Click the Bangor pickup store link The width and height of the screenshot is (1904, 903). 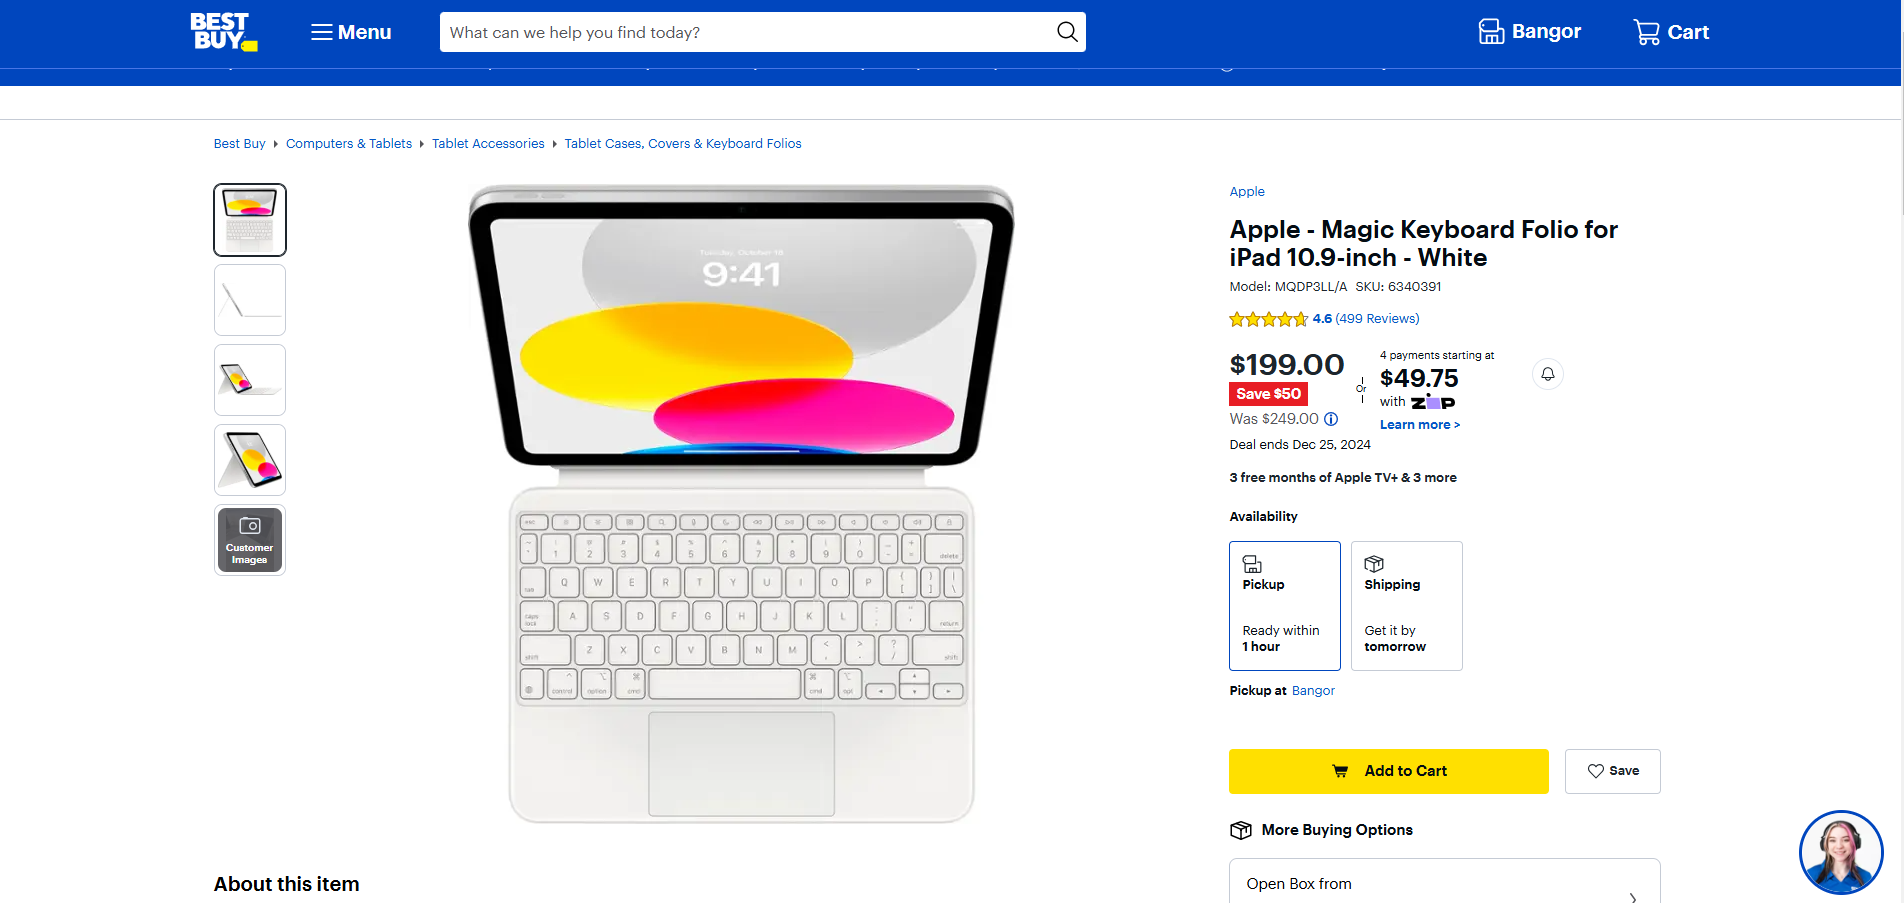1313,691
